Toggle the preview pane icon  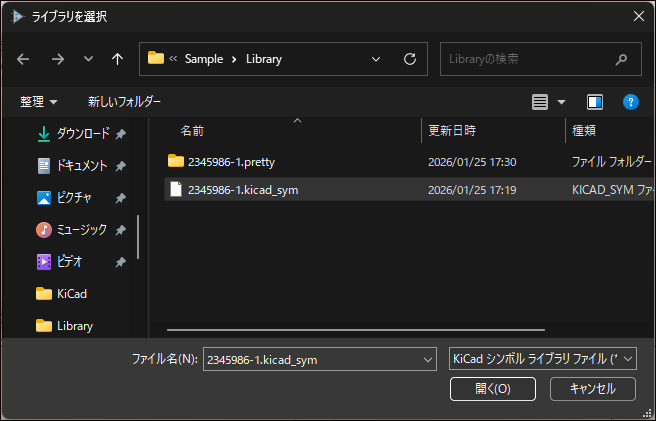tap(595, 102)
